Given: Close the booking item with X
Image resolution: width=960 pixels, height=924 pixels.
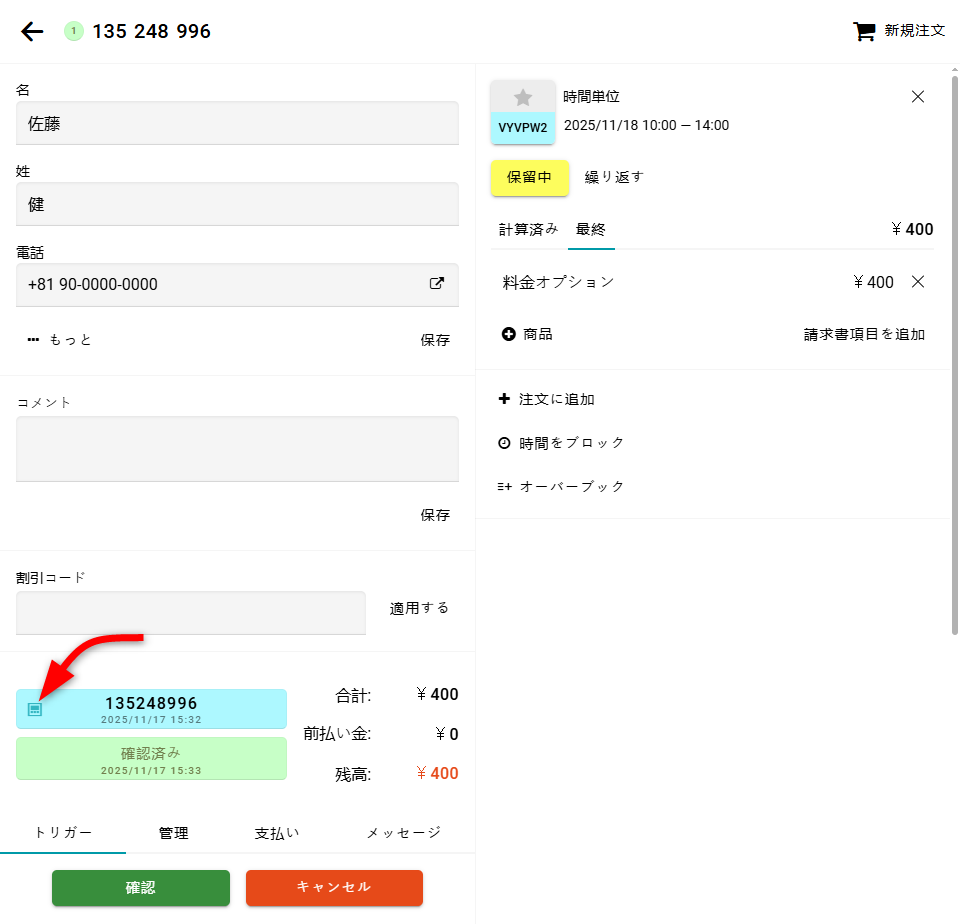Looking at the screenshot, I should coord(918,97).
